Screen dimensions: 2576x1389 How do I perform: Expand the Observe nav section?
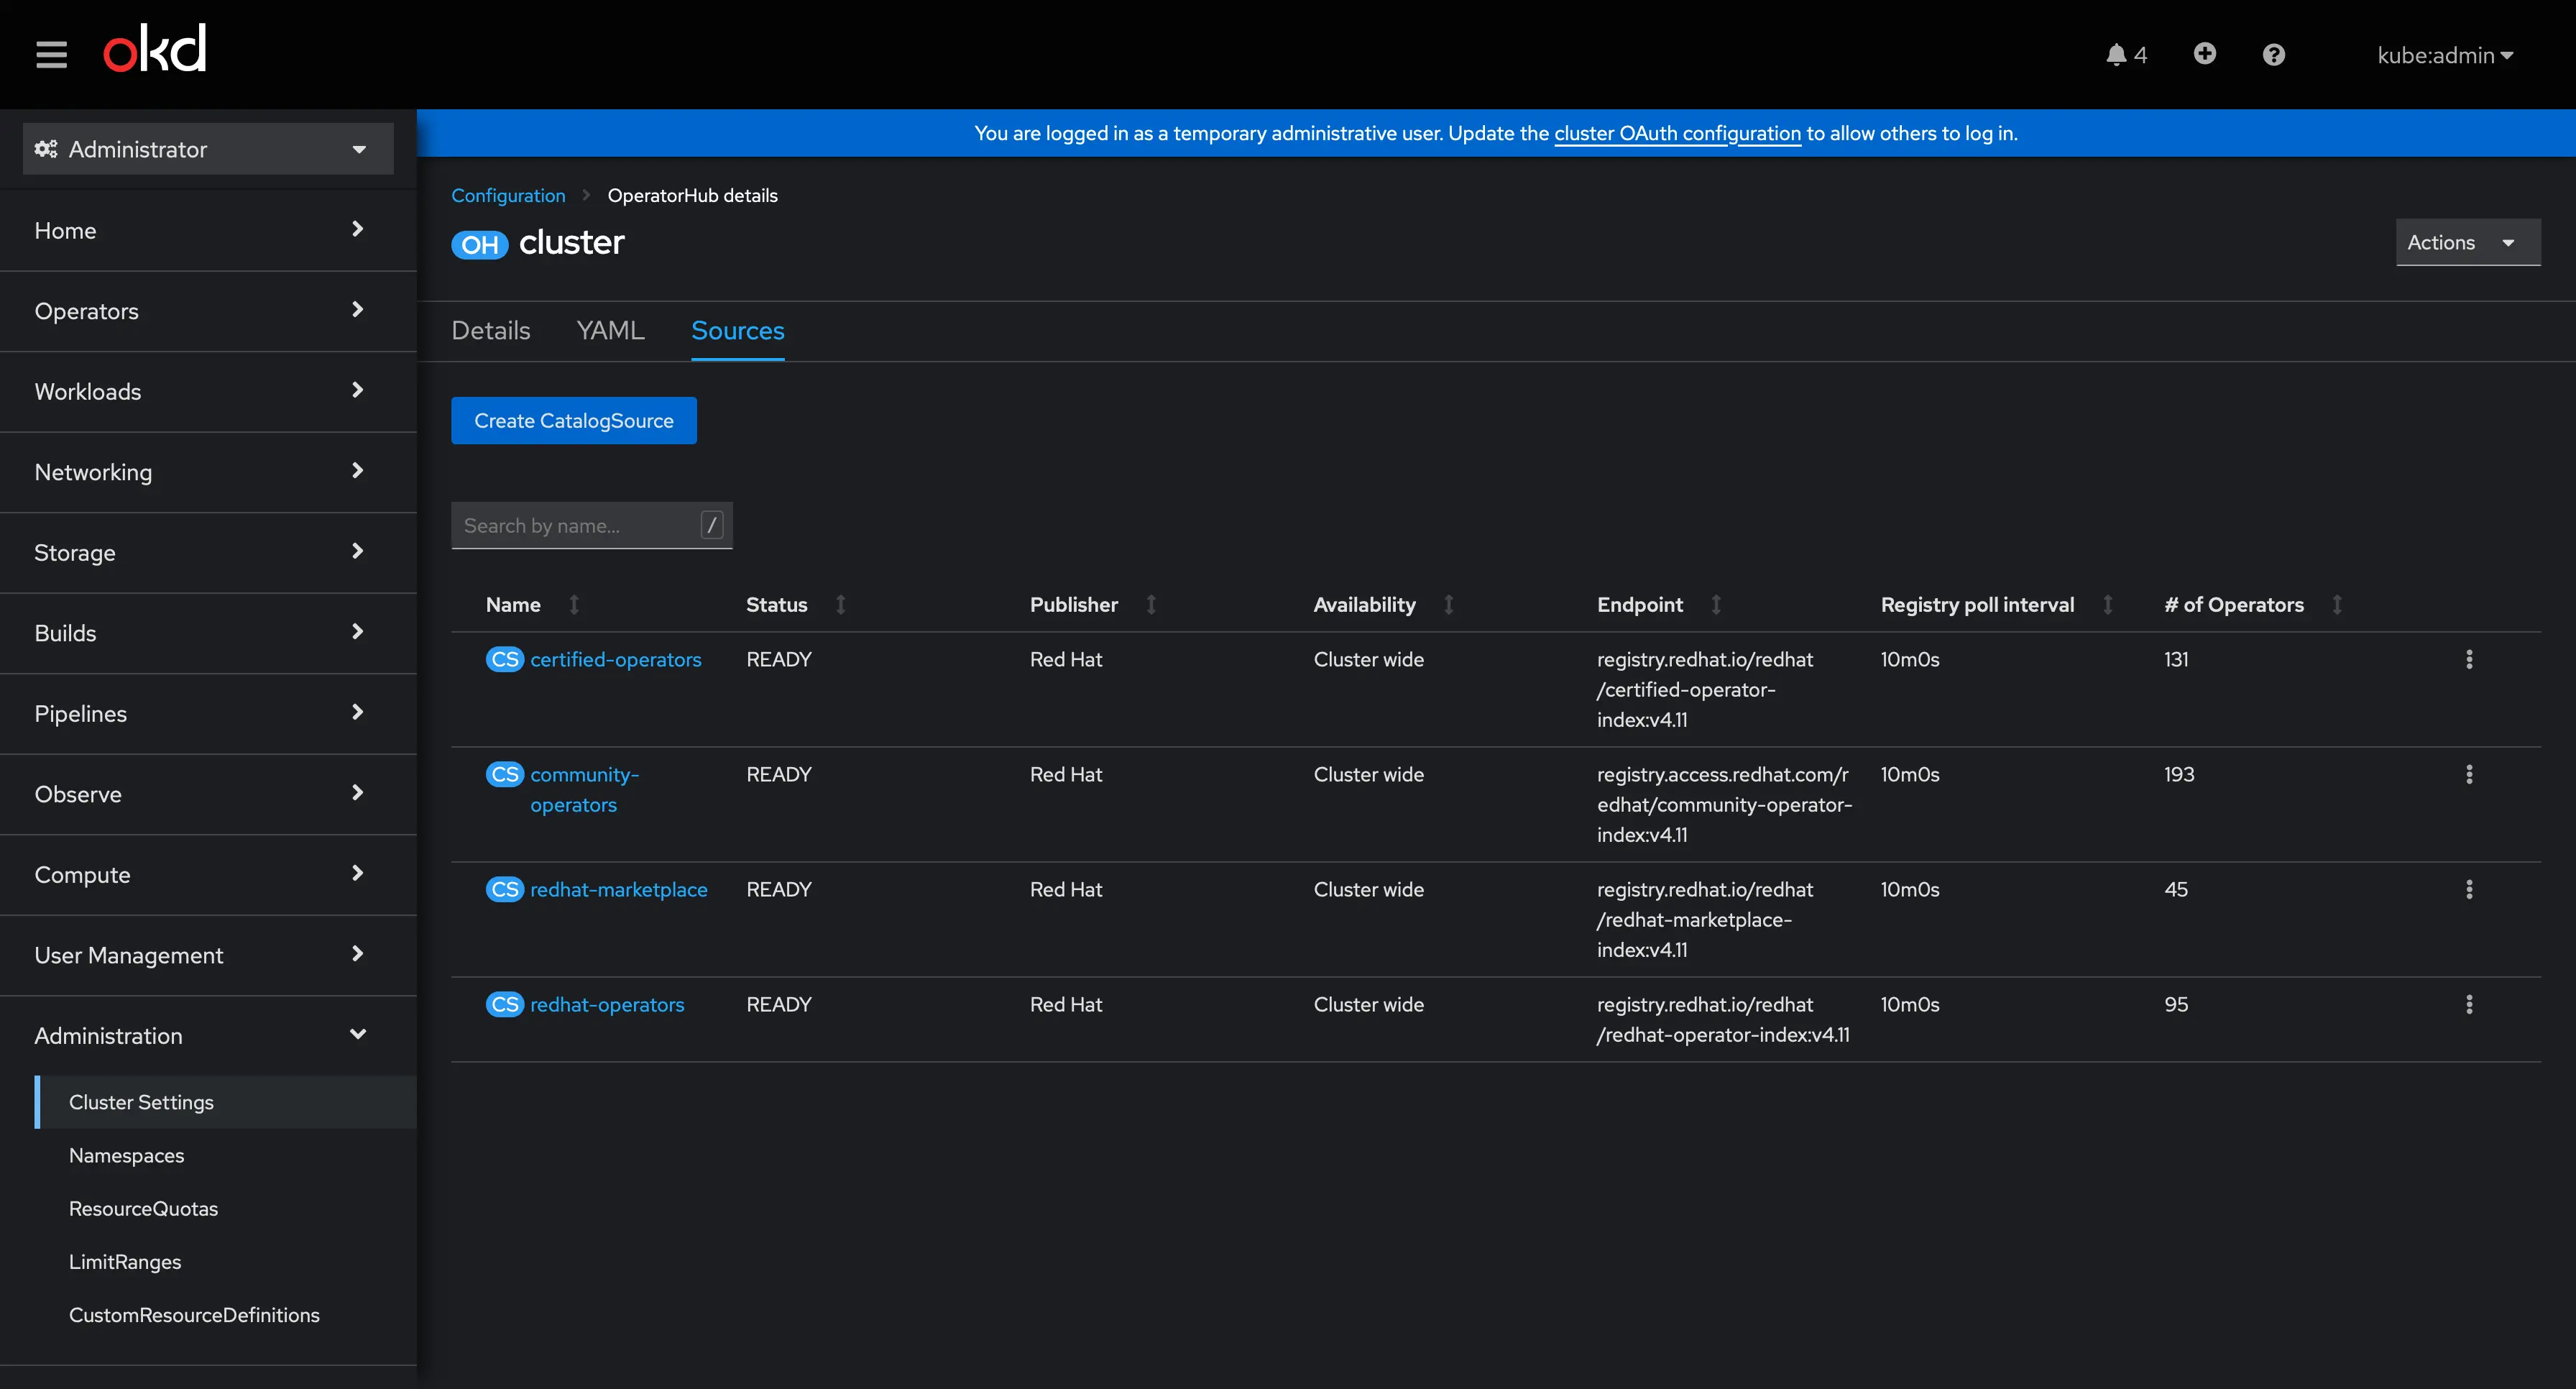click(208, 794)
